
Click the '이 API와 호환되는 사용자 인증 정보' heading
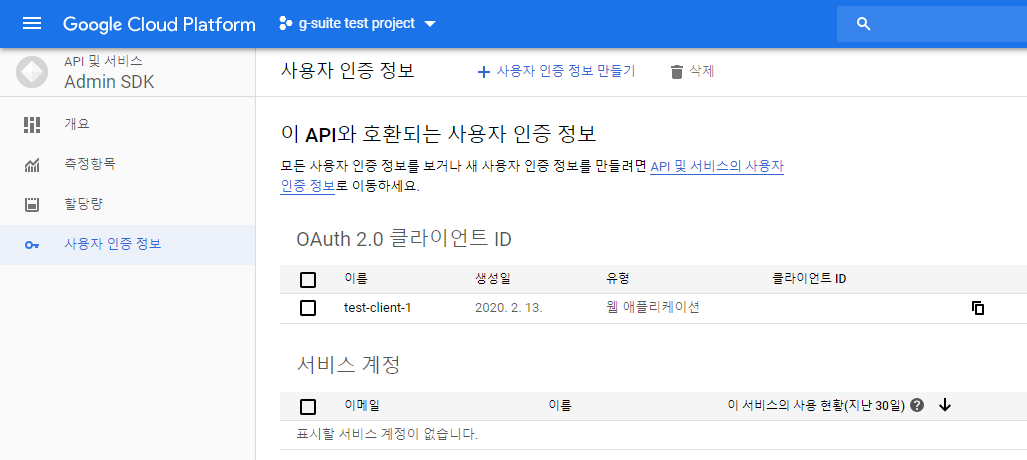pos(438,135)
